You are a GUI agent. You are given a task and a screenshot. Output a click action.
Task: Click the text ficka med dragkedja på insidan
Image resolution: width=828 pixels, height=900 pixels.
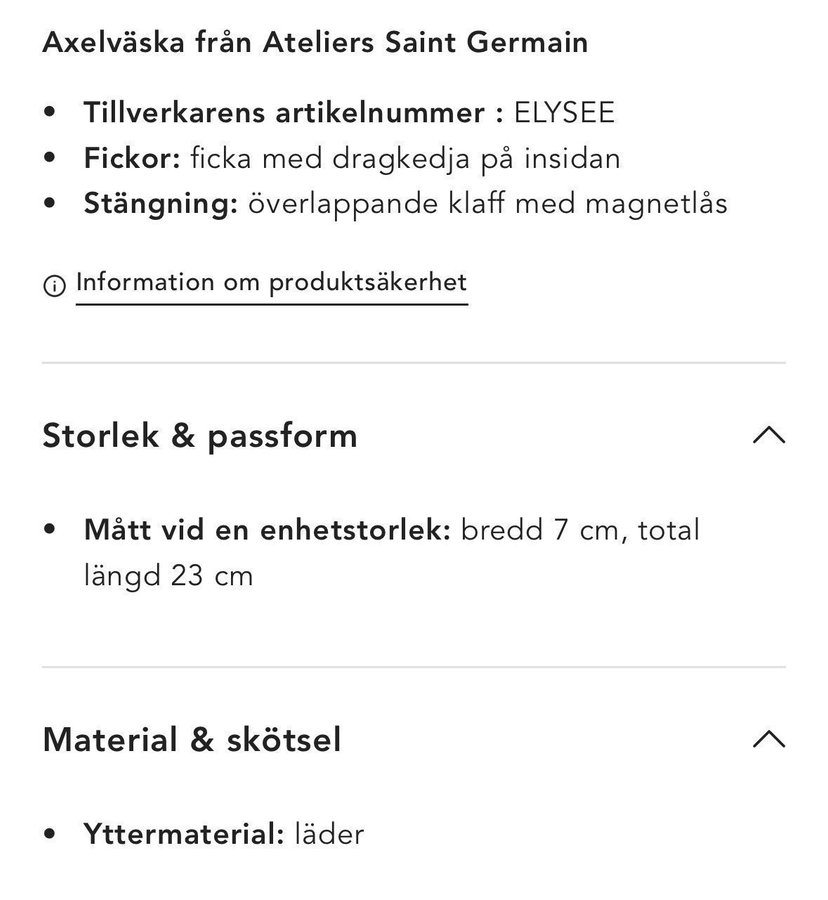click(x=405, y=158)
